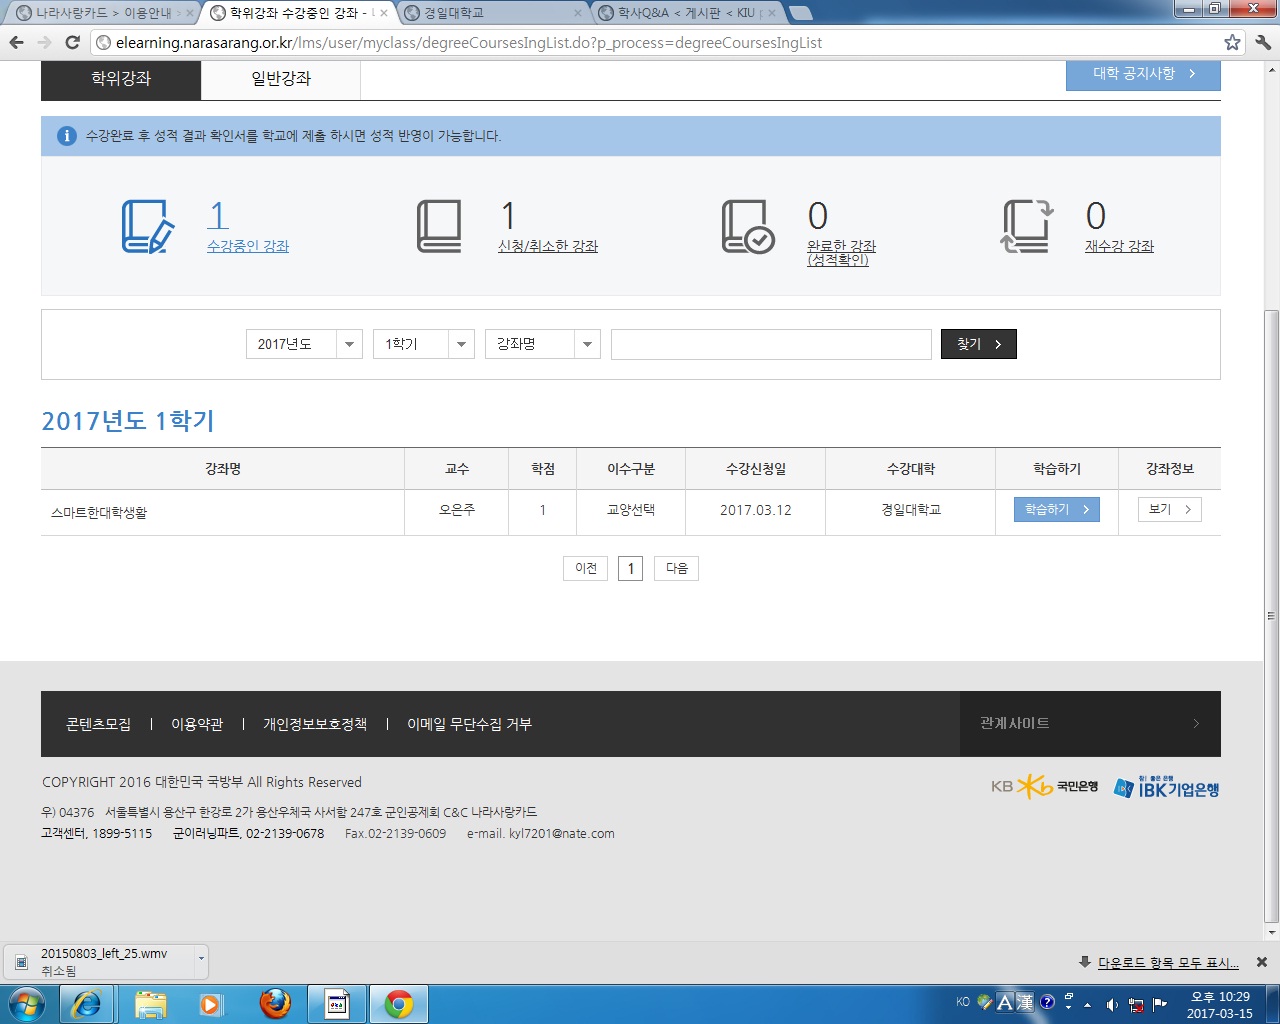
Task: Open 재수강 강좌 link
Action: tap(1119, 246)
